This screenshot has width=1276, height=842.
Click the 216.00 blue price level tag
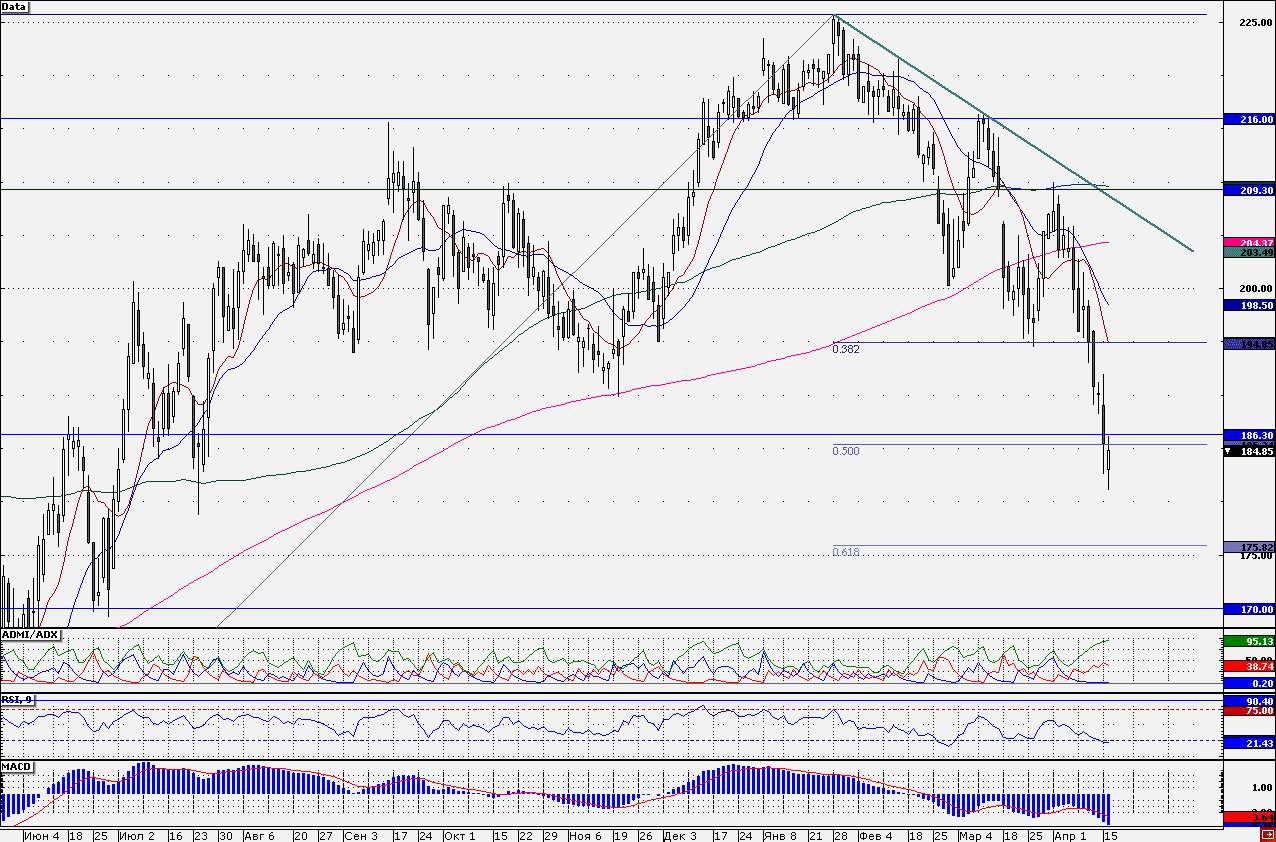tap(1249, 119)
